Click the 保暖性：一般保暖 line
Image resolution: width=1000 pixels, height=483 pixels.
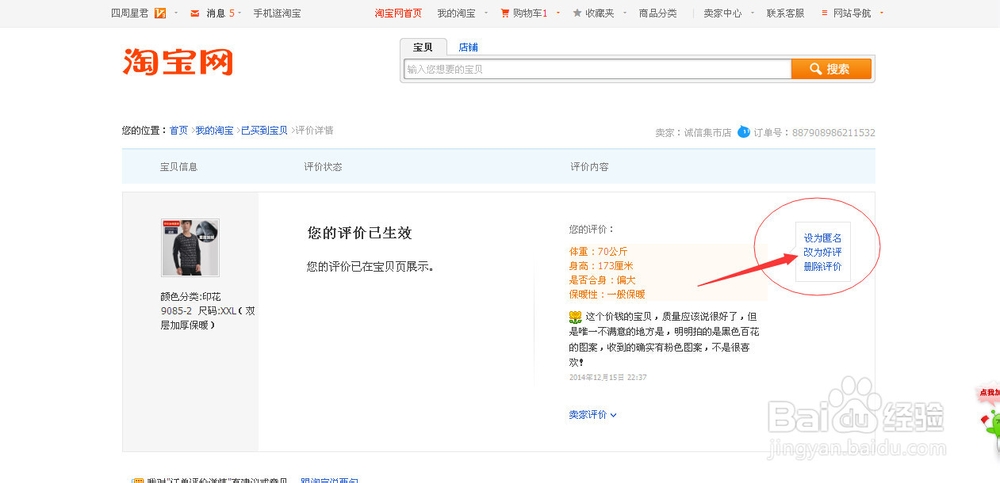607,294
